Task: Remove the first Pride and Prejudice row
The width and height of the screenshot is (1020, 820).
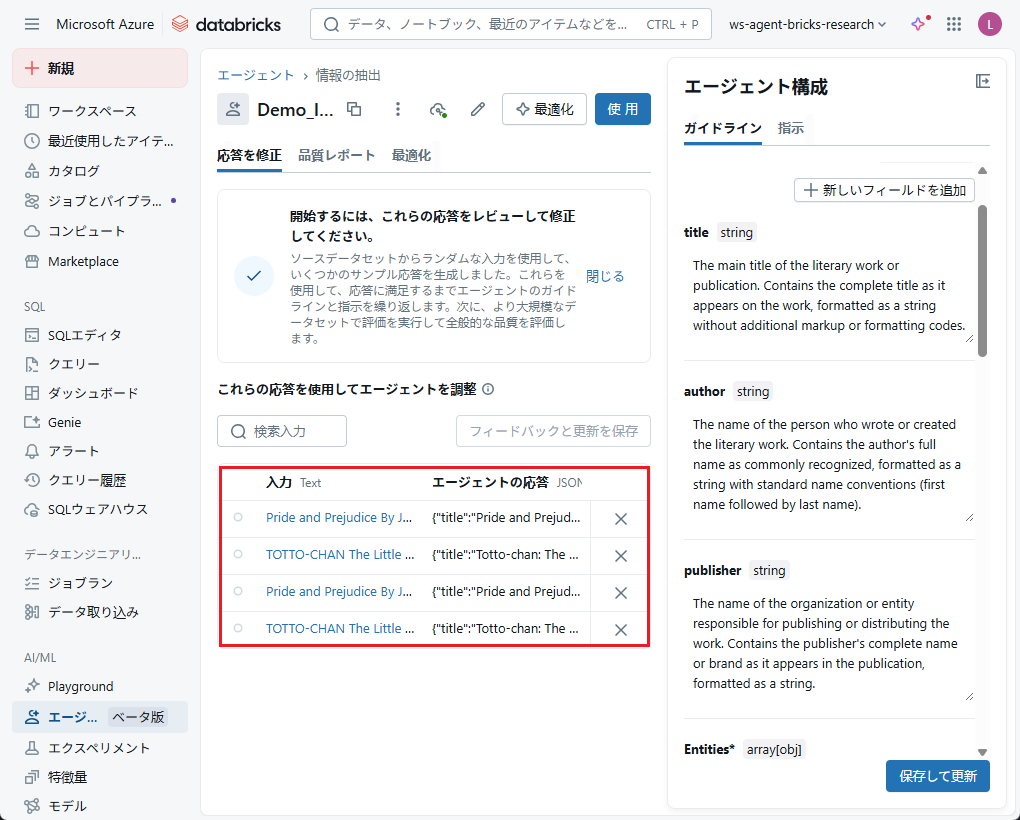Action: (x=620, y=519)
